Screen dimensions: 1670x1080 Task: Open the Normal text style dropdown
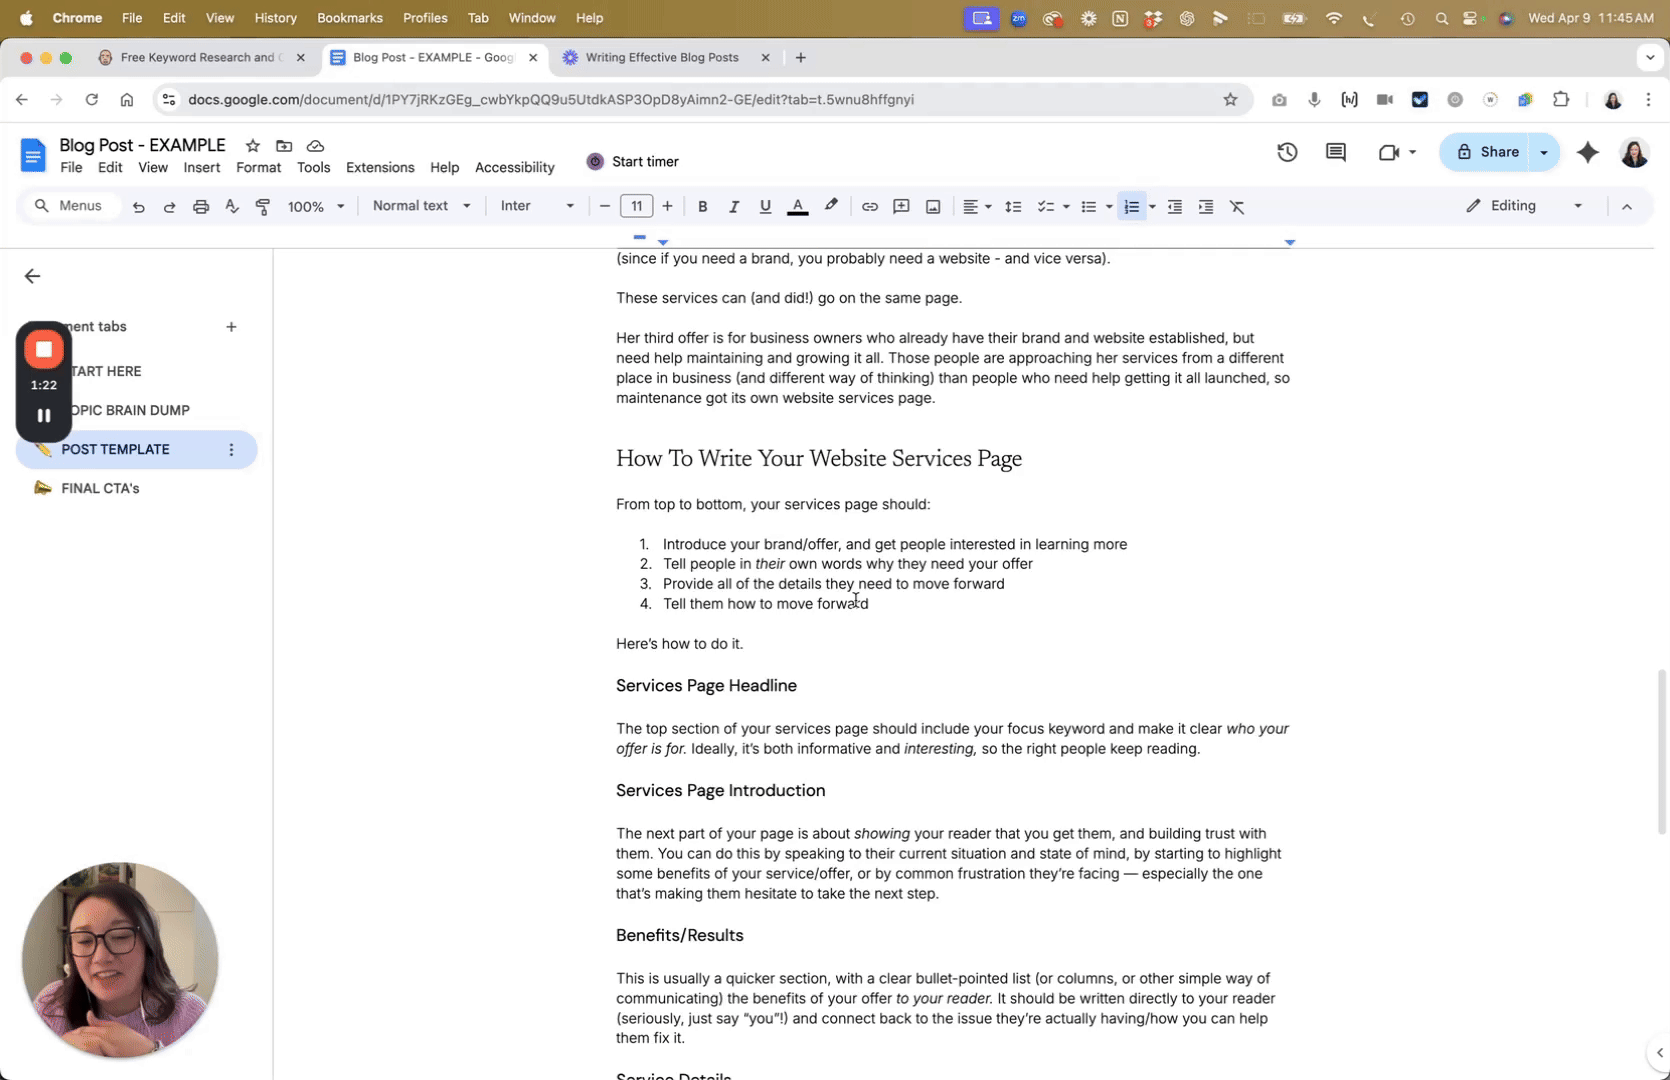[421, 206]
